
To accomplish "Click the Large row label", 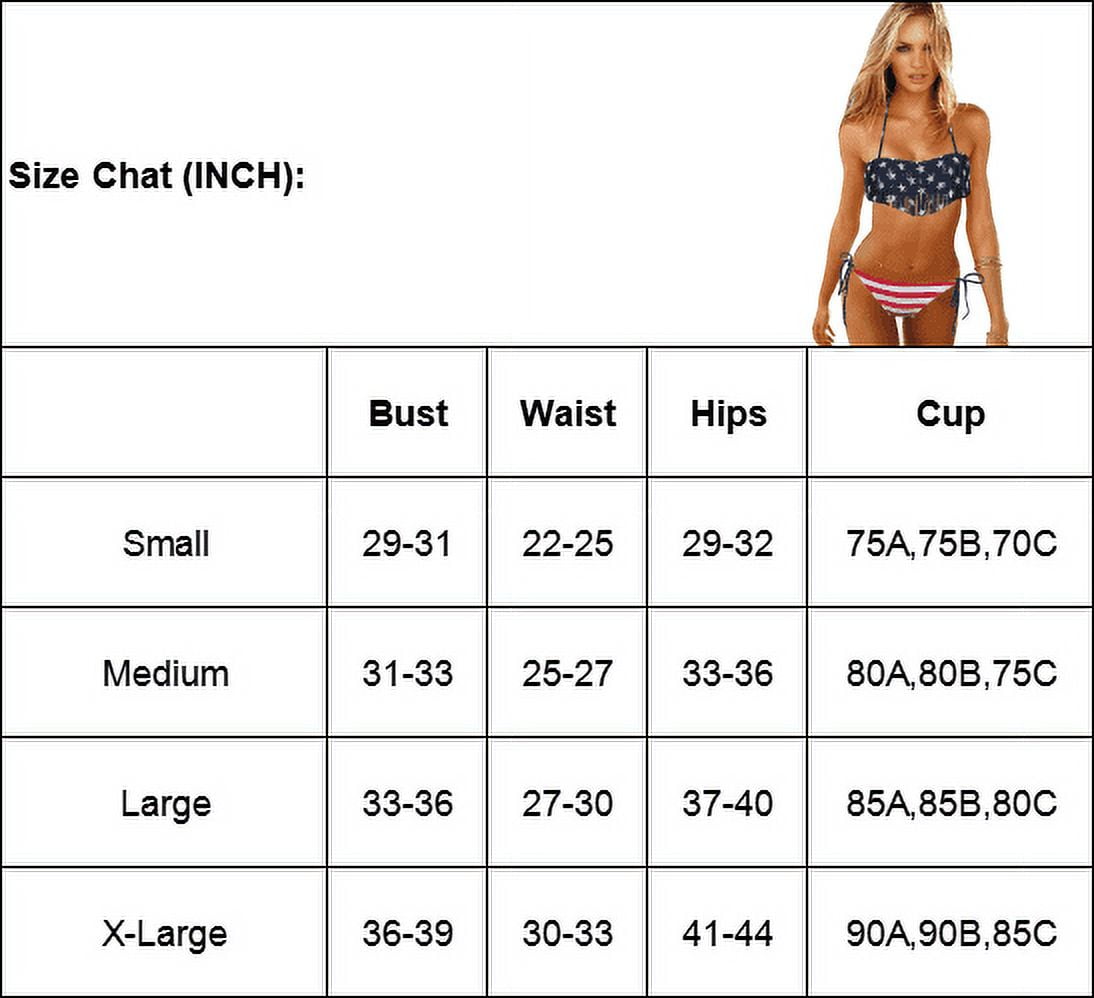I will (165, 803).
